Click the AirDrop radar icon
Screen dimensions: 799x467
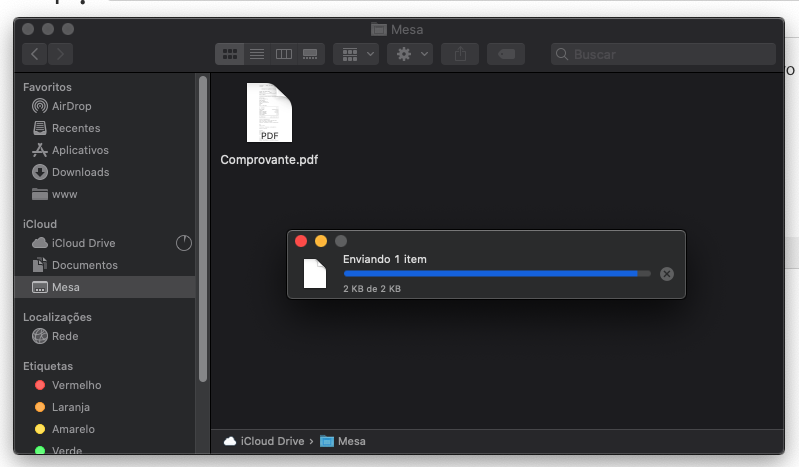point(40,106)
